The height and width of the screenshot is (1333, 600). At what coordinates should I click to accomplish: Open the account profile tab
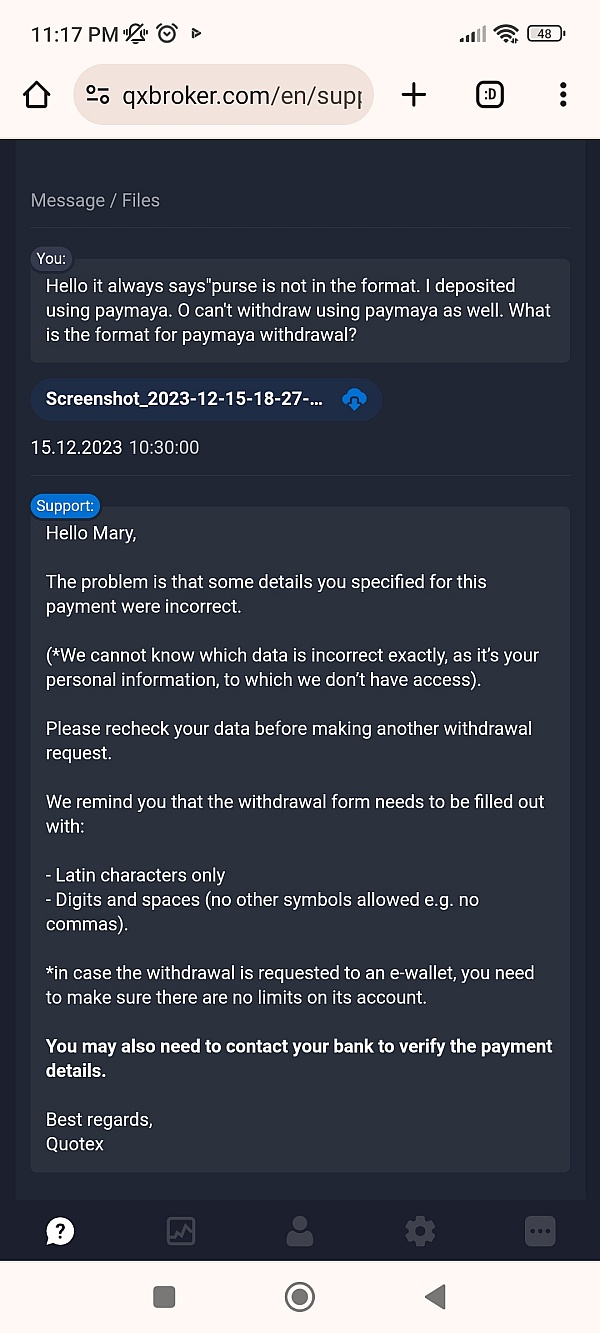pyautogui.click(x=300, y=1231)
